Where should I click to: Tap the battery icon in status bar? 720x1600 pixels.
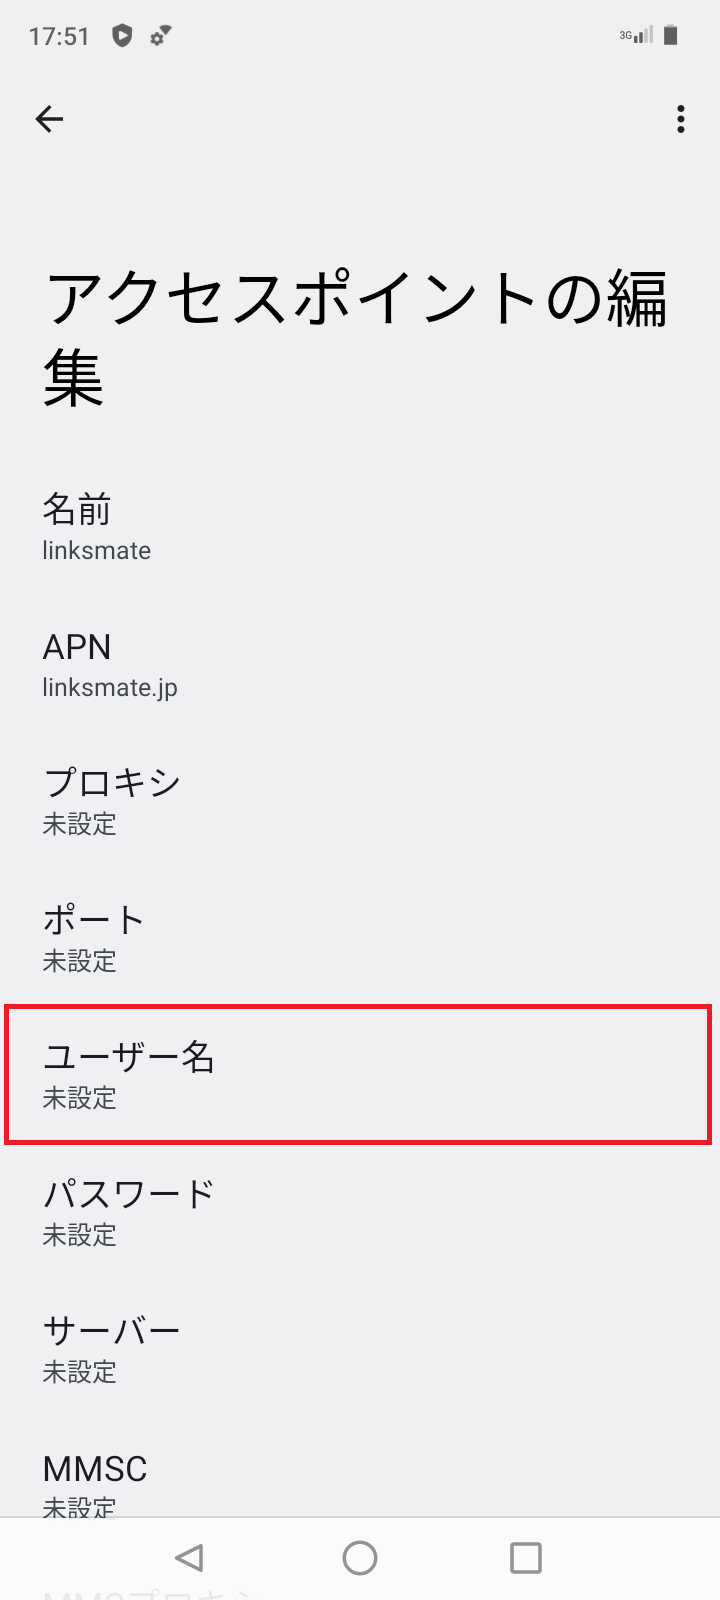point(671,36)
